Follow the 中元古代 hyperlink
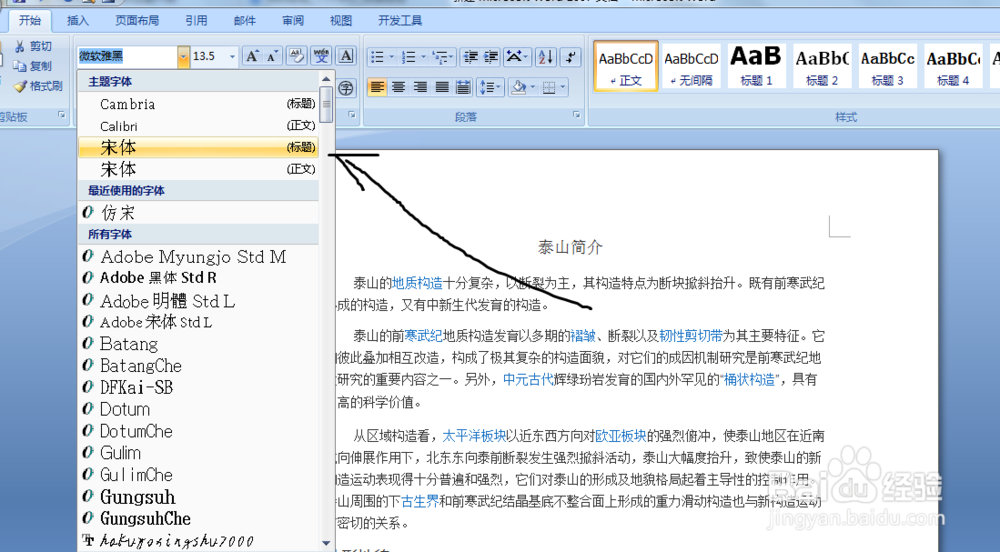This screenshot has height=552, width=1000. tap(528, 380)
